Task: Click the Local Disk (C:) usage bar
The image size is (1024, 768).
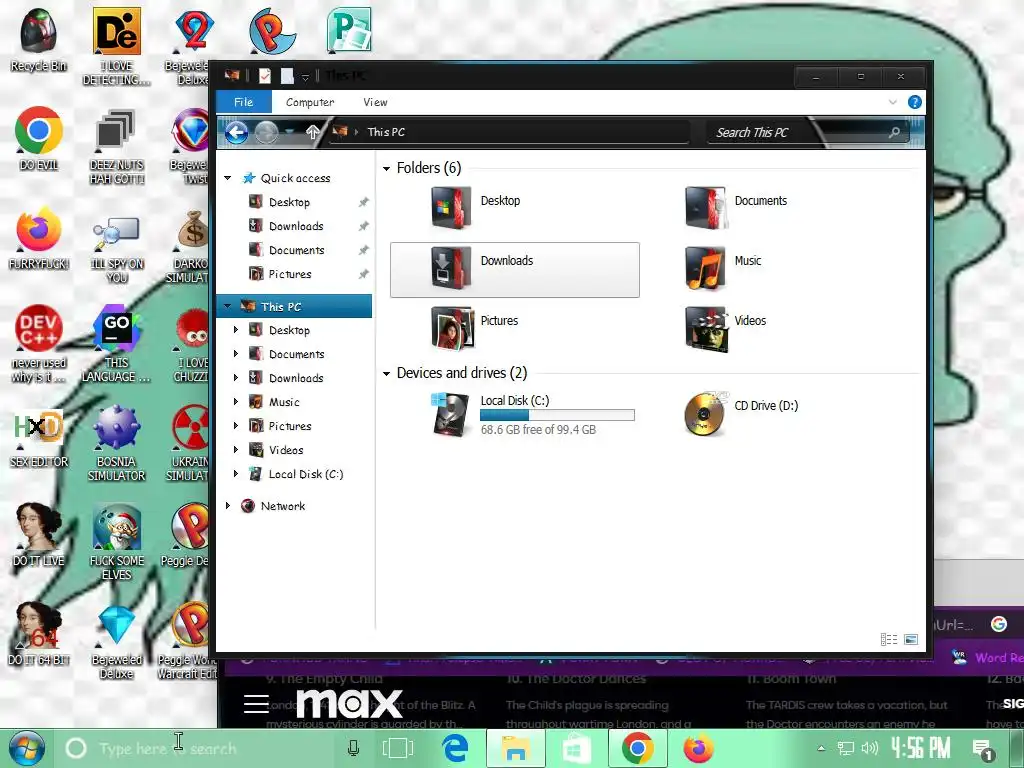Action: coord(557,415)
